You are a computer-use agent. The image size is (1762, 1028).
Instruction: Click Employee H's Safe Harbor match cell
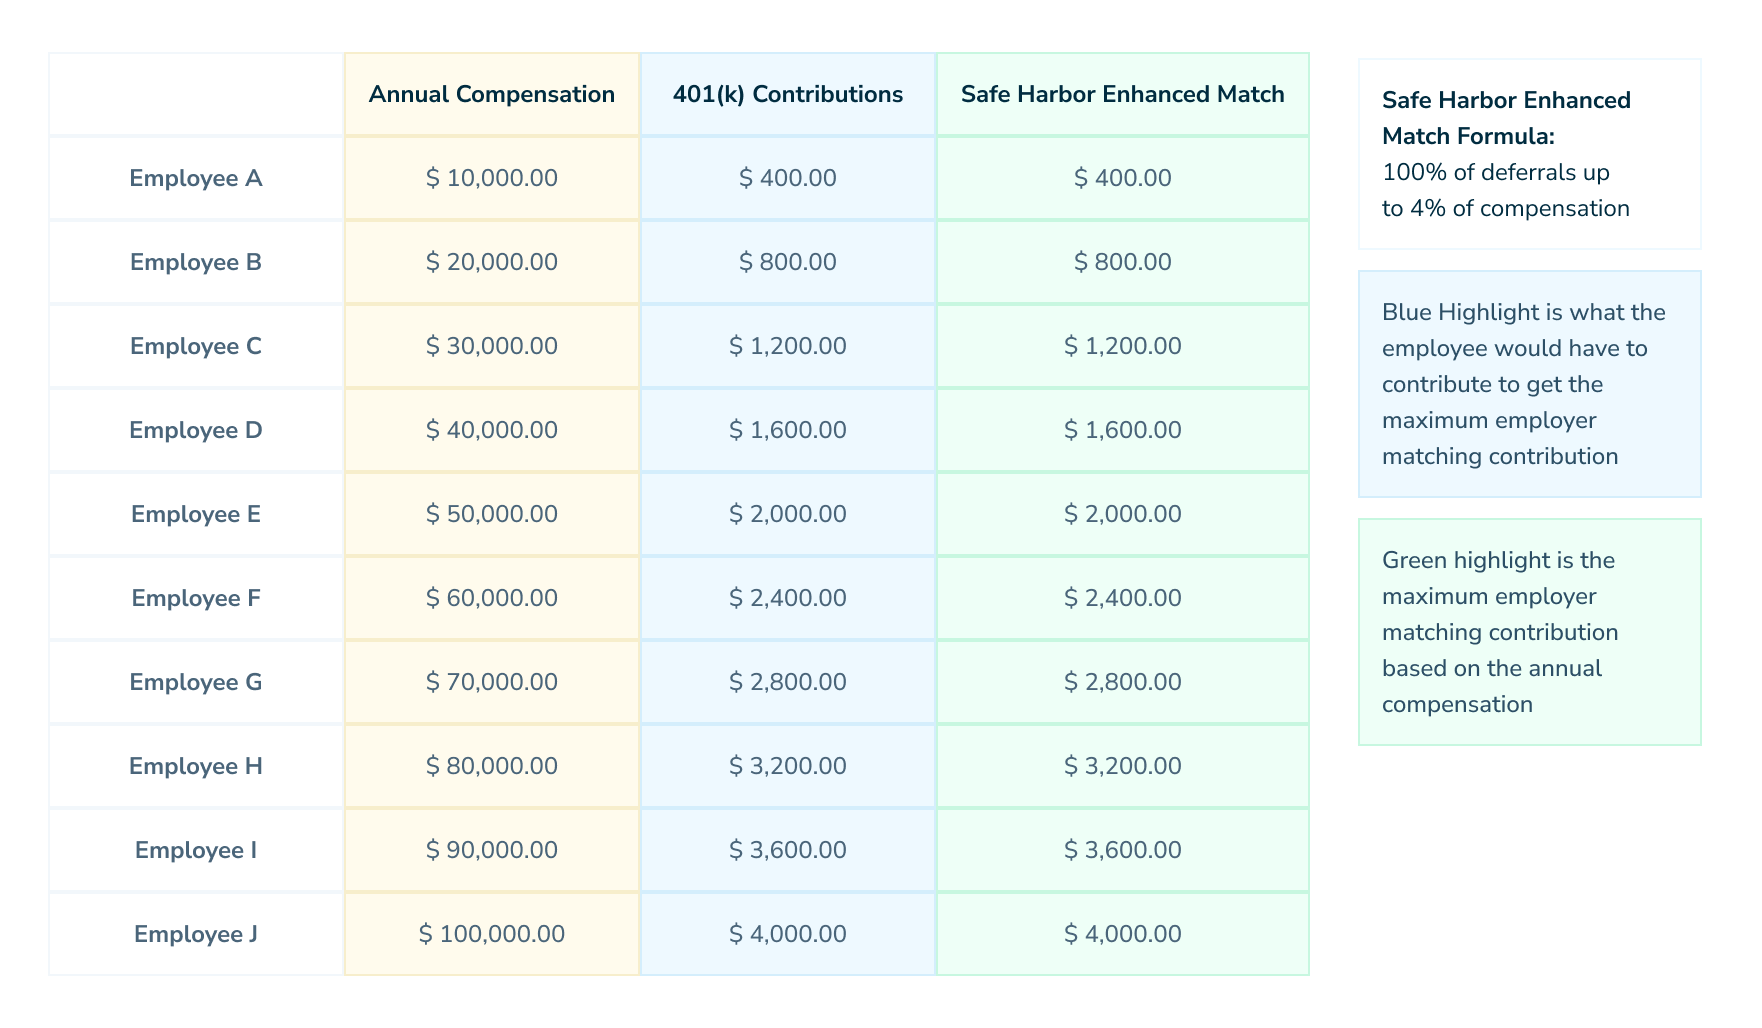coord(1122,766)
